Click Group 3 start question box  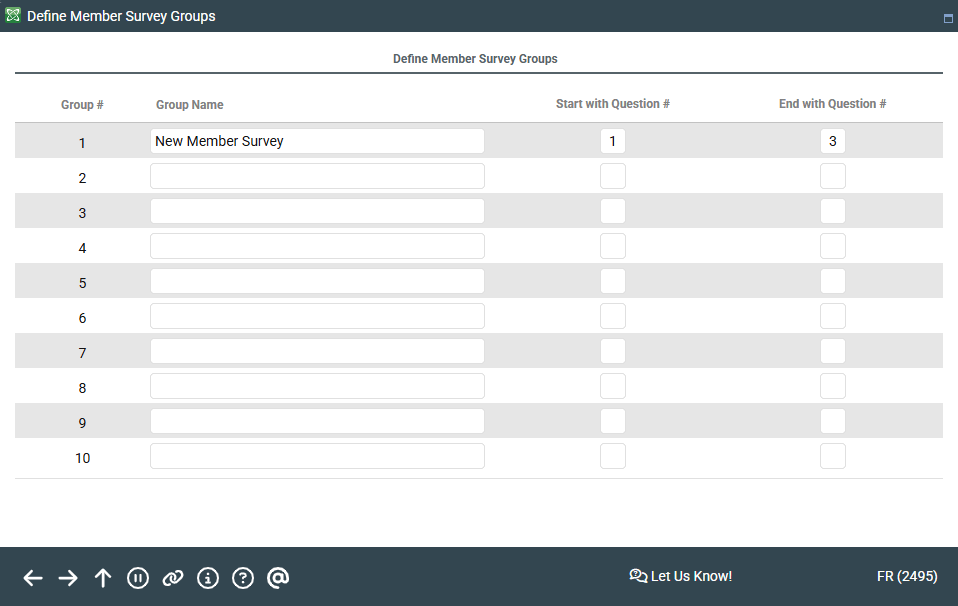[613, 211]
